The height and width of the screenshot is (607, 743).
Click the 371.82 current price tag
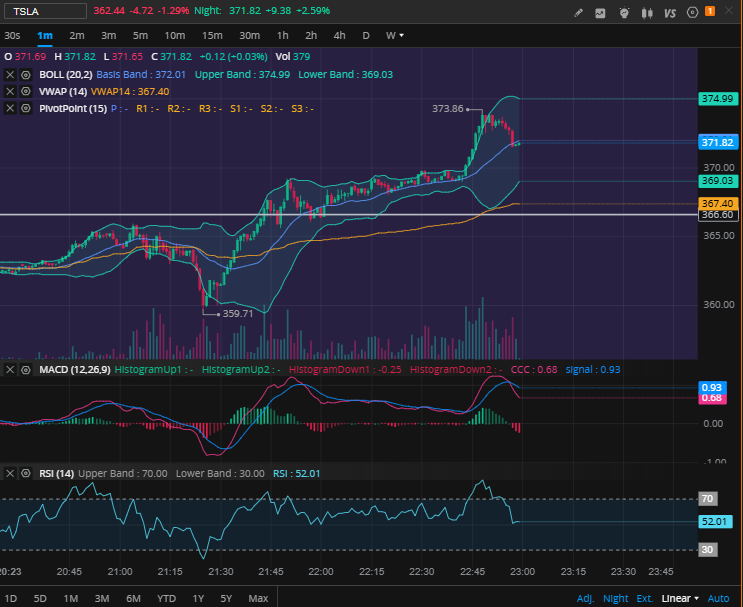click(x=718, y=143)
